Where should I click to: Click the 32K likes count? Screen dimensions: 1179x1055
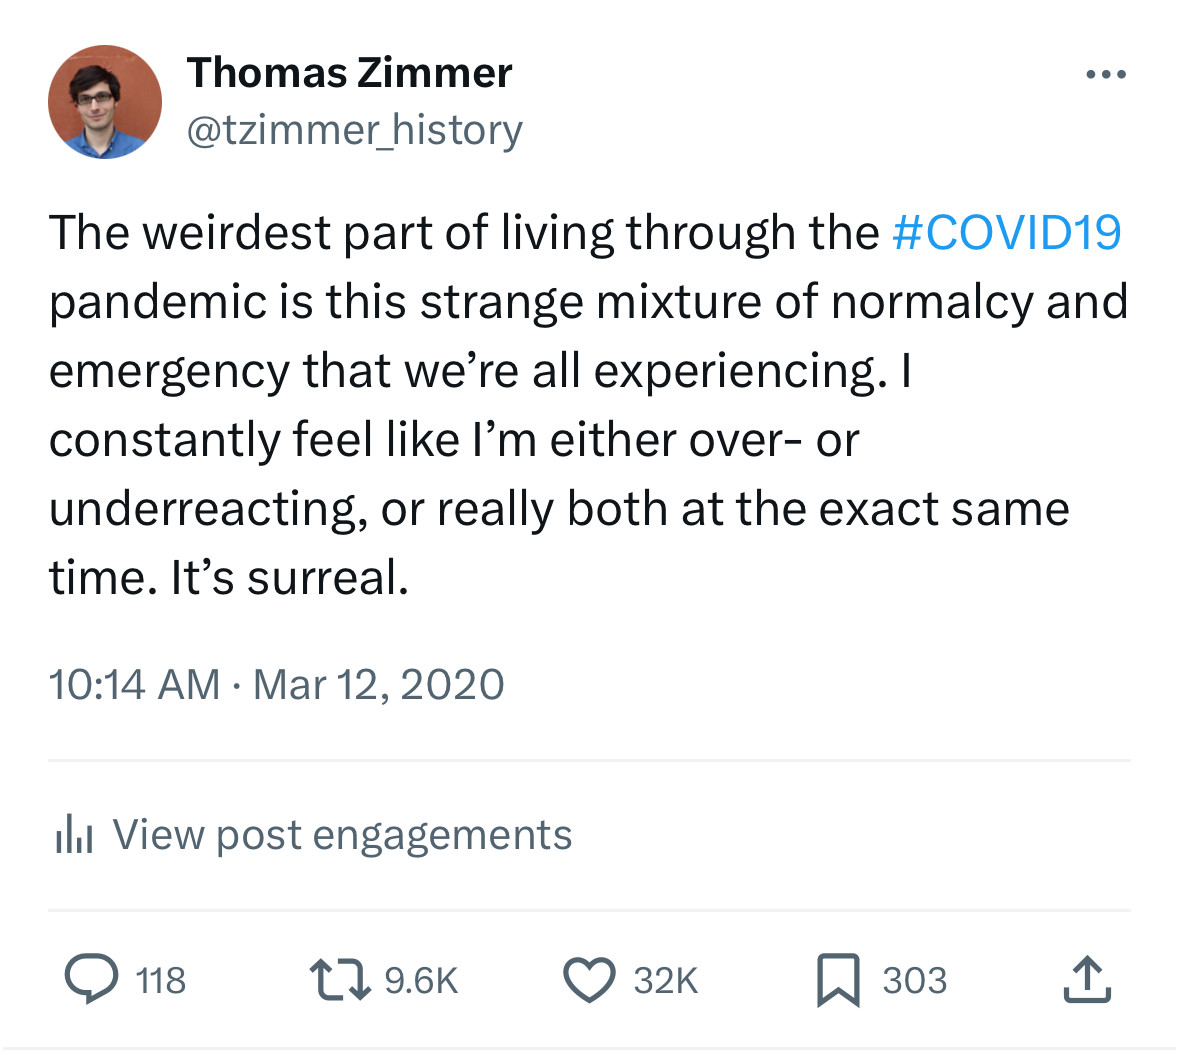(x=665, y=981)
